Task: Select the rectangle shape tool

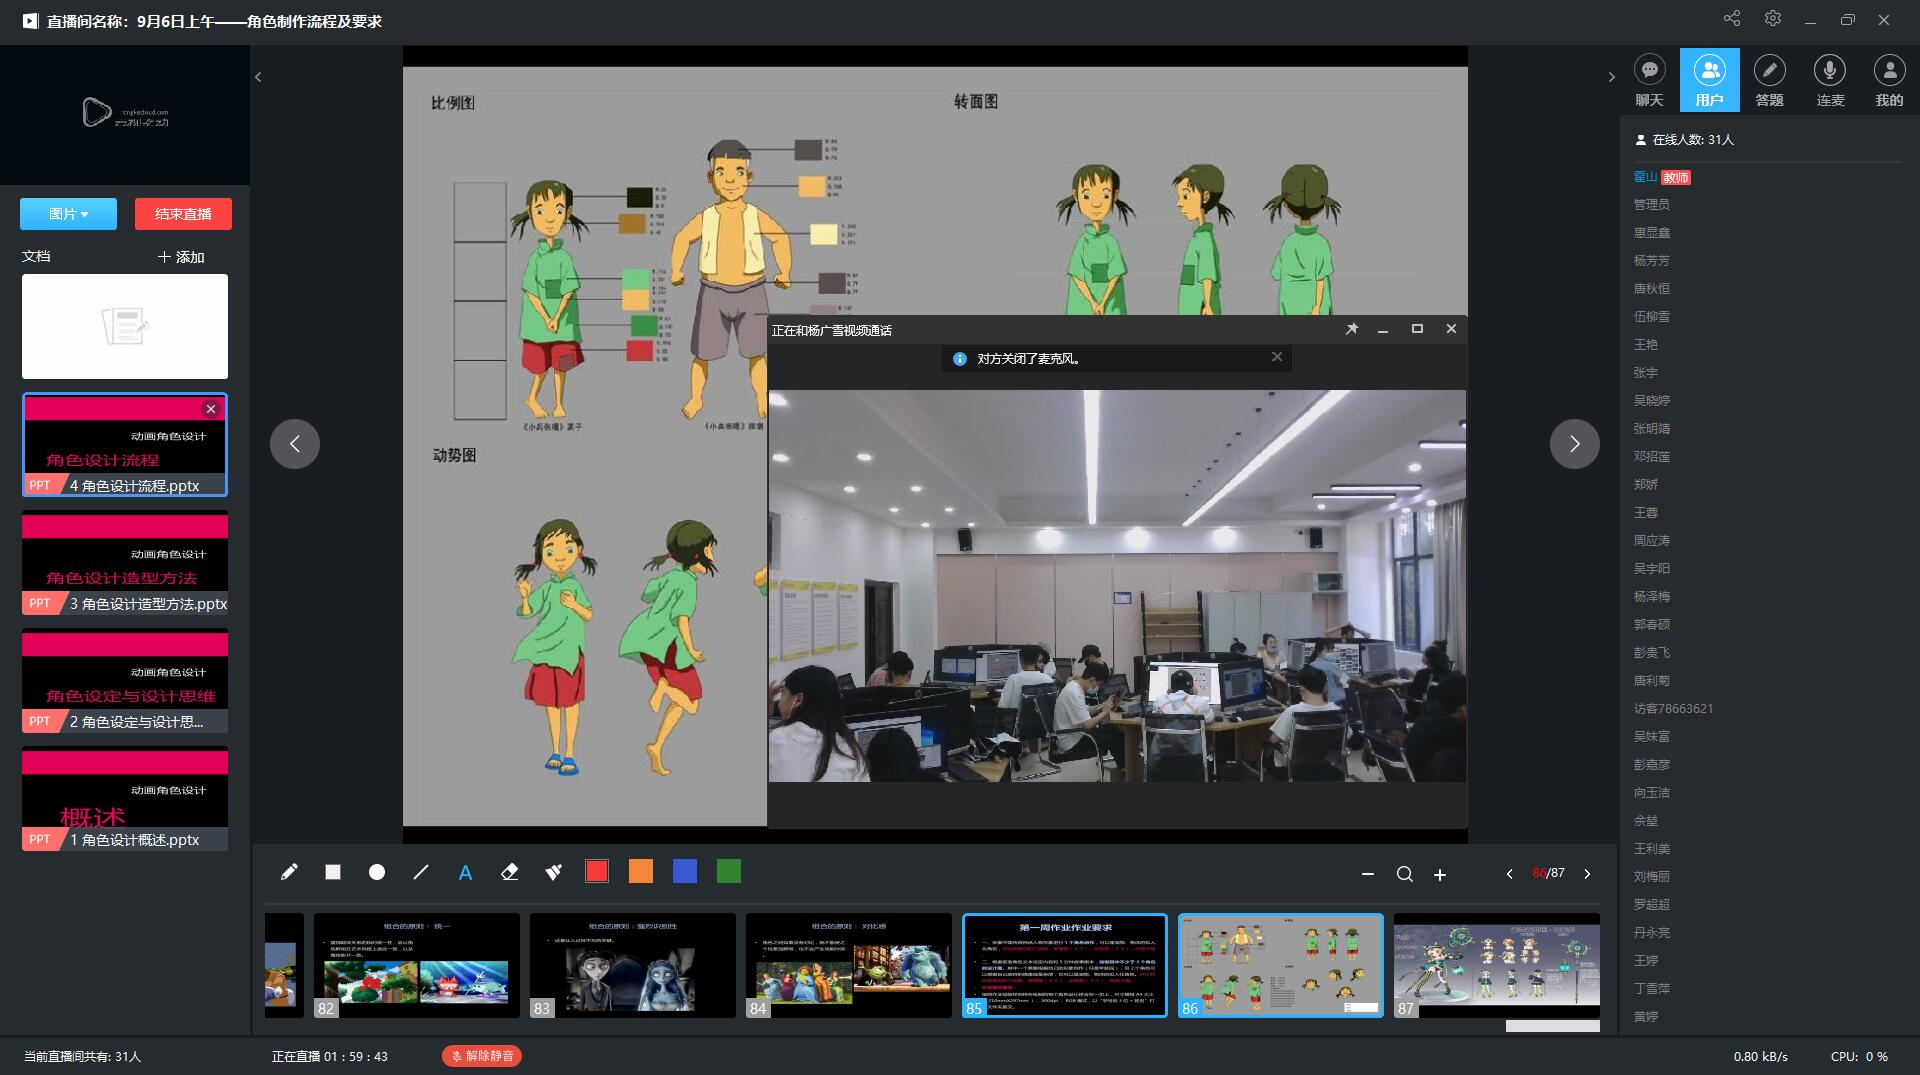Action: (x=333, y=872)
